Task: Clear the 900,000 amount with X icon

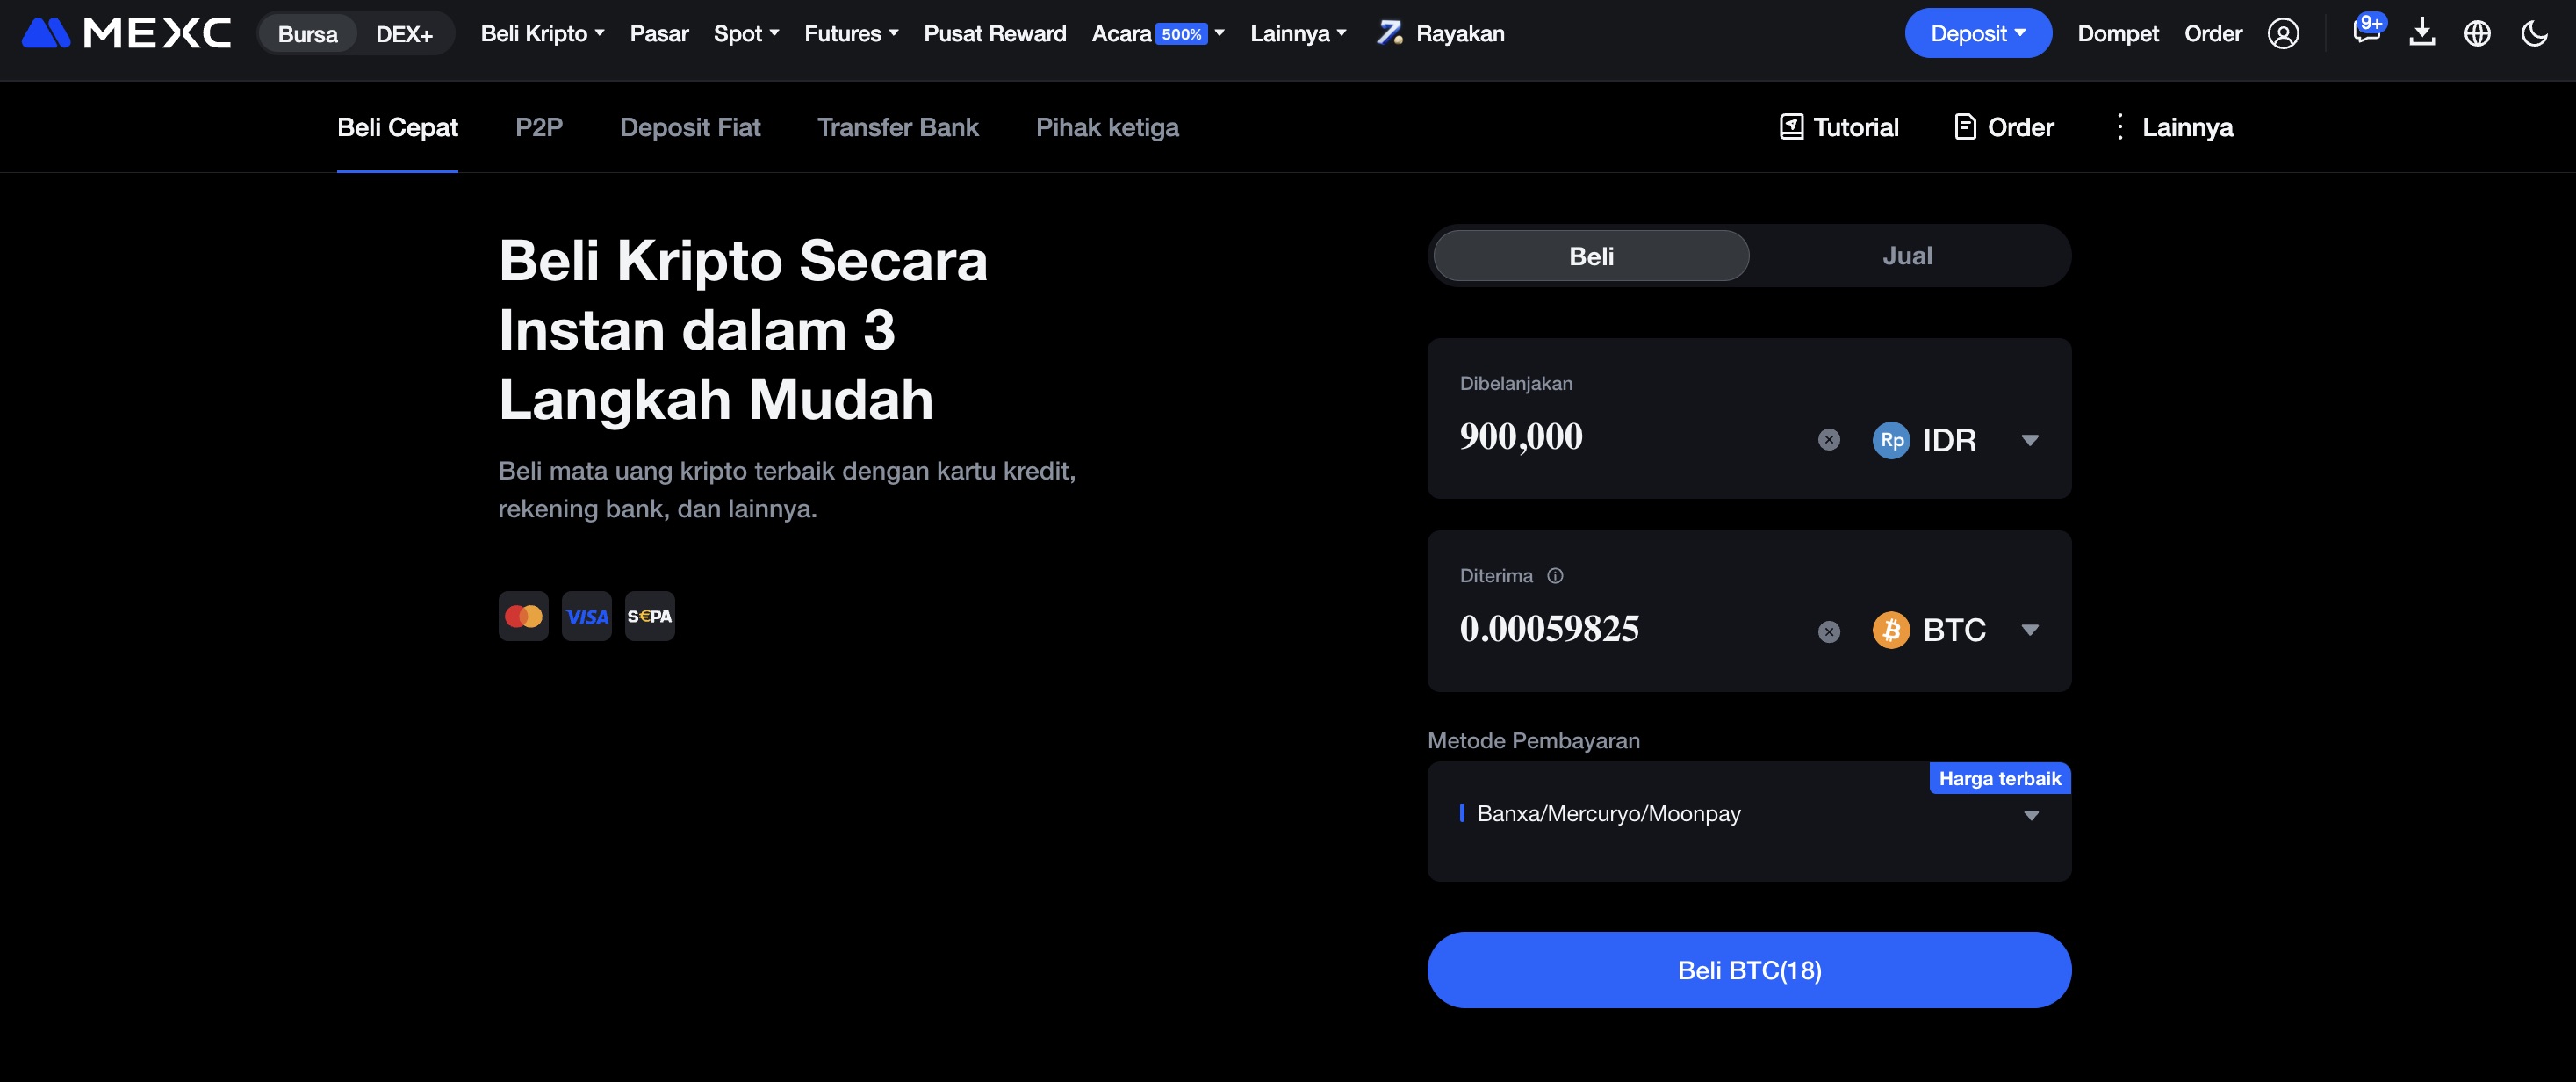Action: click(1828, 439)
